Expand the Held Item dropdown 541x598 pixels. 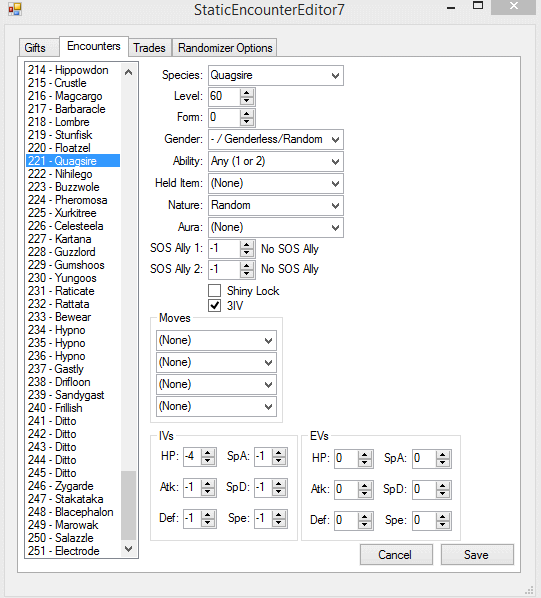click(x=335, y=184)
